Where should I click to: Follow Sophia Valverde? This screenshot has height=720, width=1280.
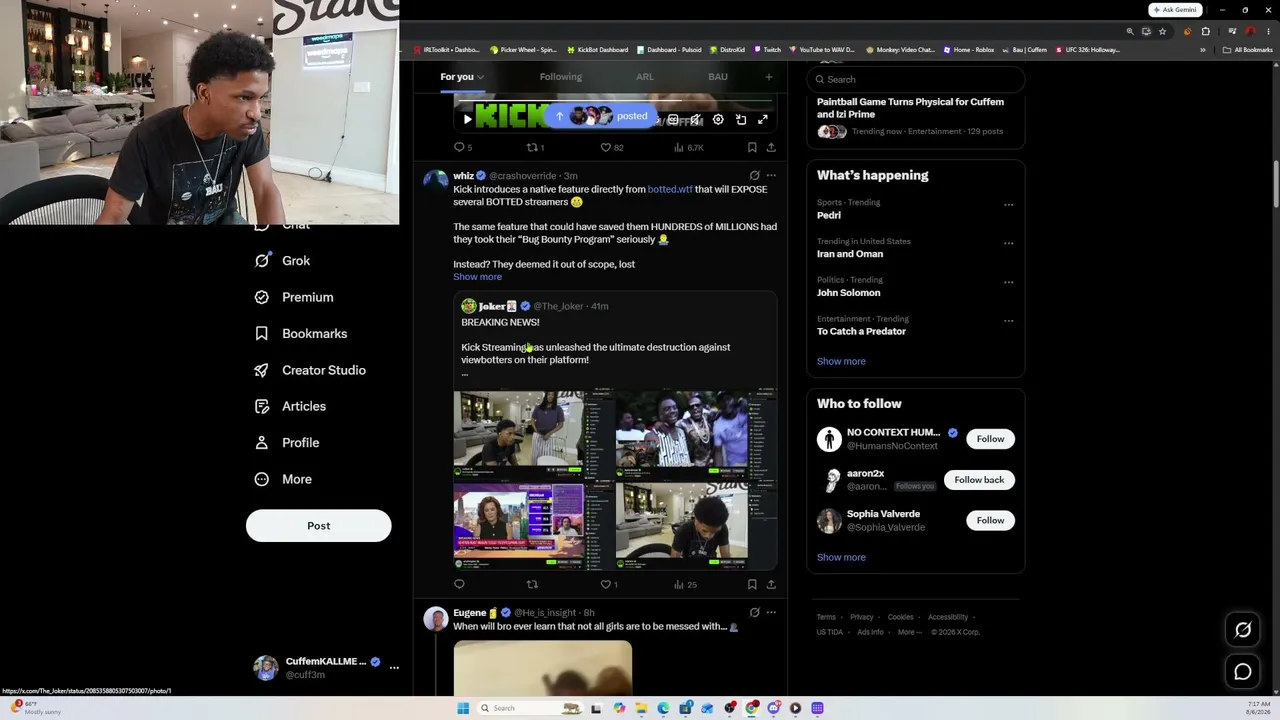990,520
